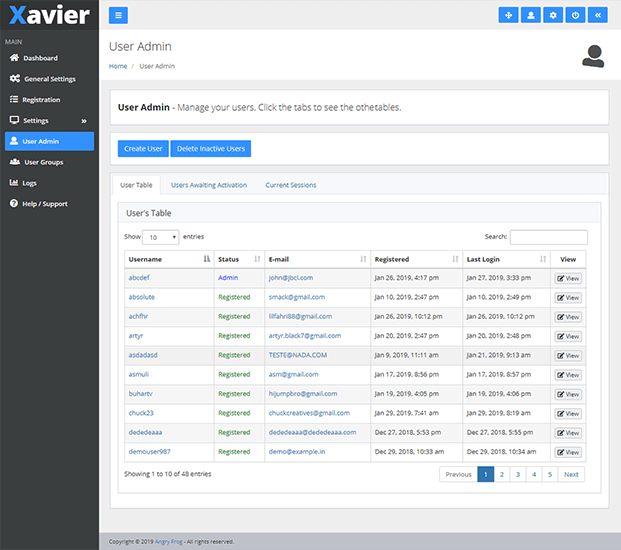Viewport: 621px width, 550px height.
Task: Go to pagination page 2
Action: click(x=502, y=474)
